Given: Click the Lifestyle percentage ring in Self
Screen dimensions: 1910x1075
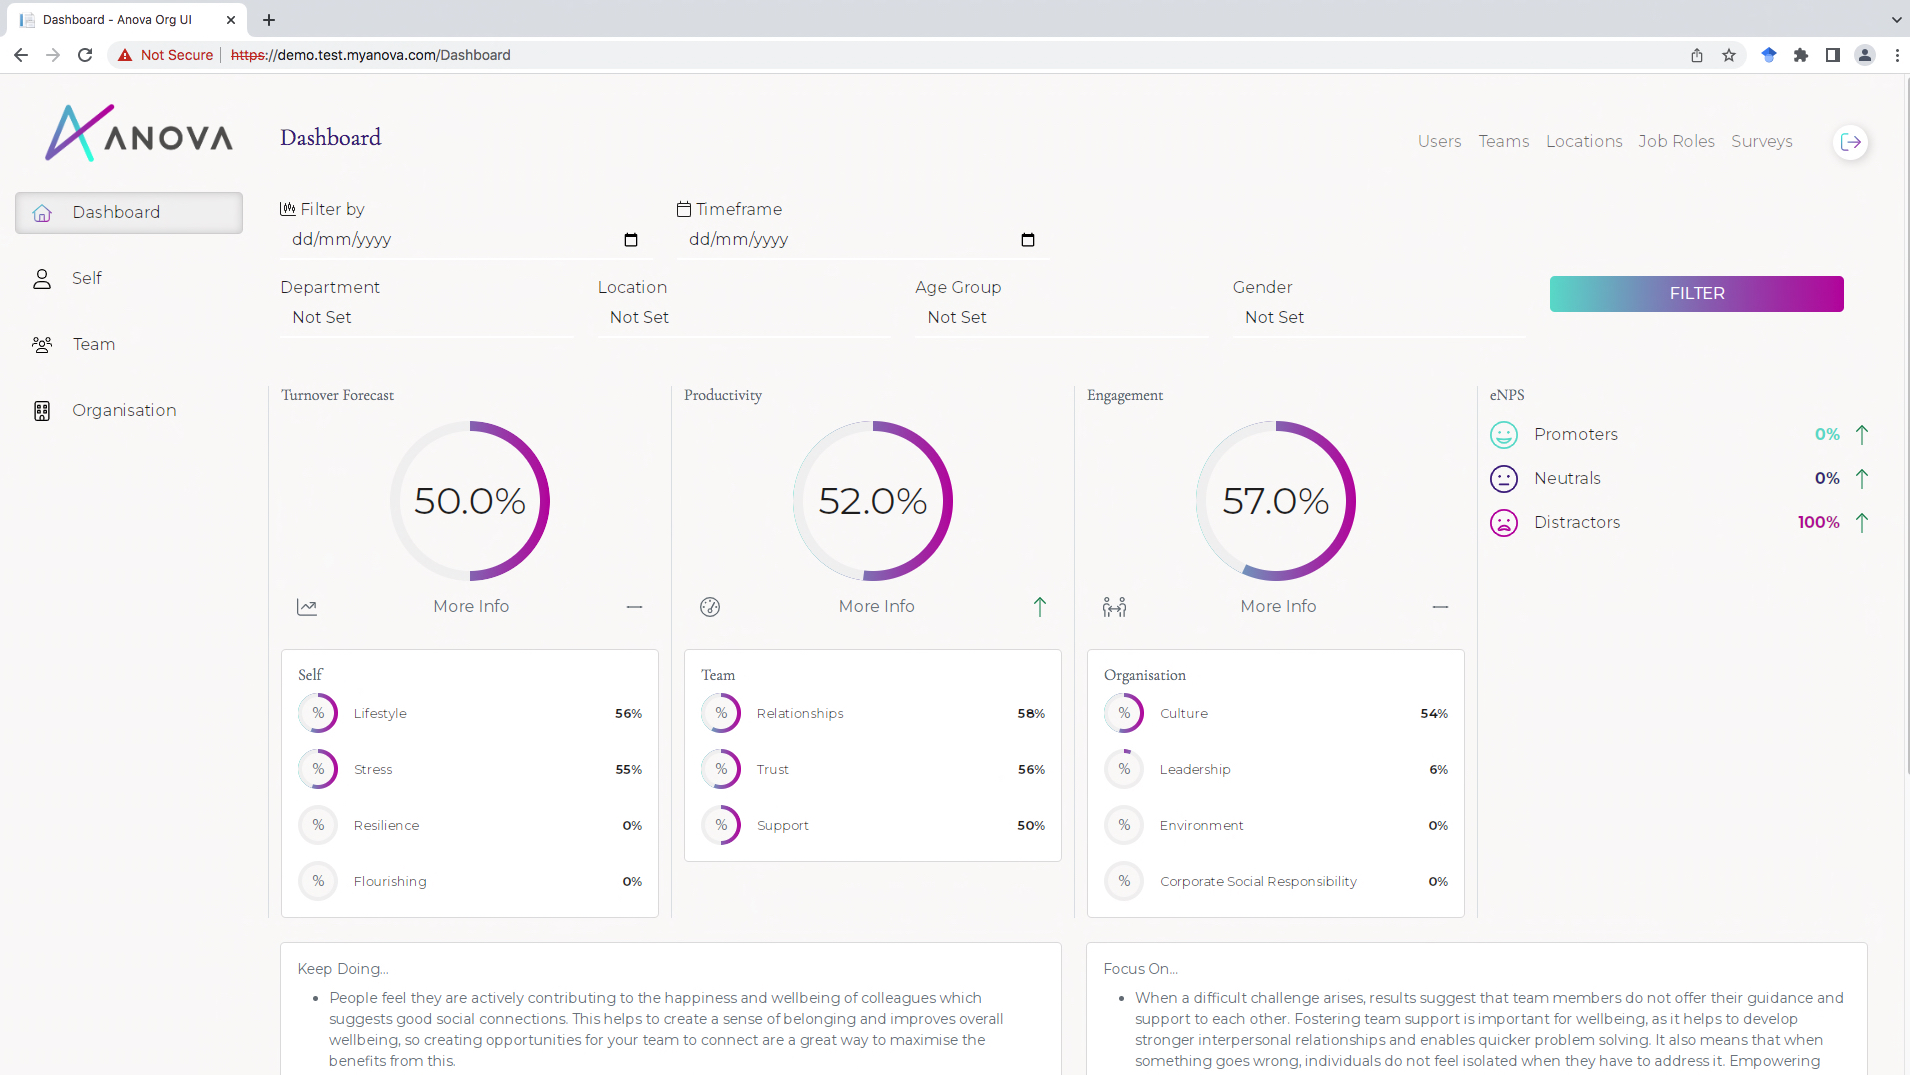Looking at the screenshot, I should [x=318, y=714].
